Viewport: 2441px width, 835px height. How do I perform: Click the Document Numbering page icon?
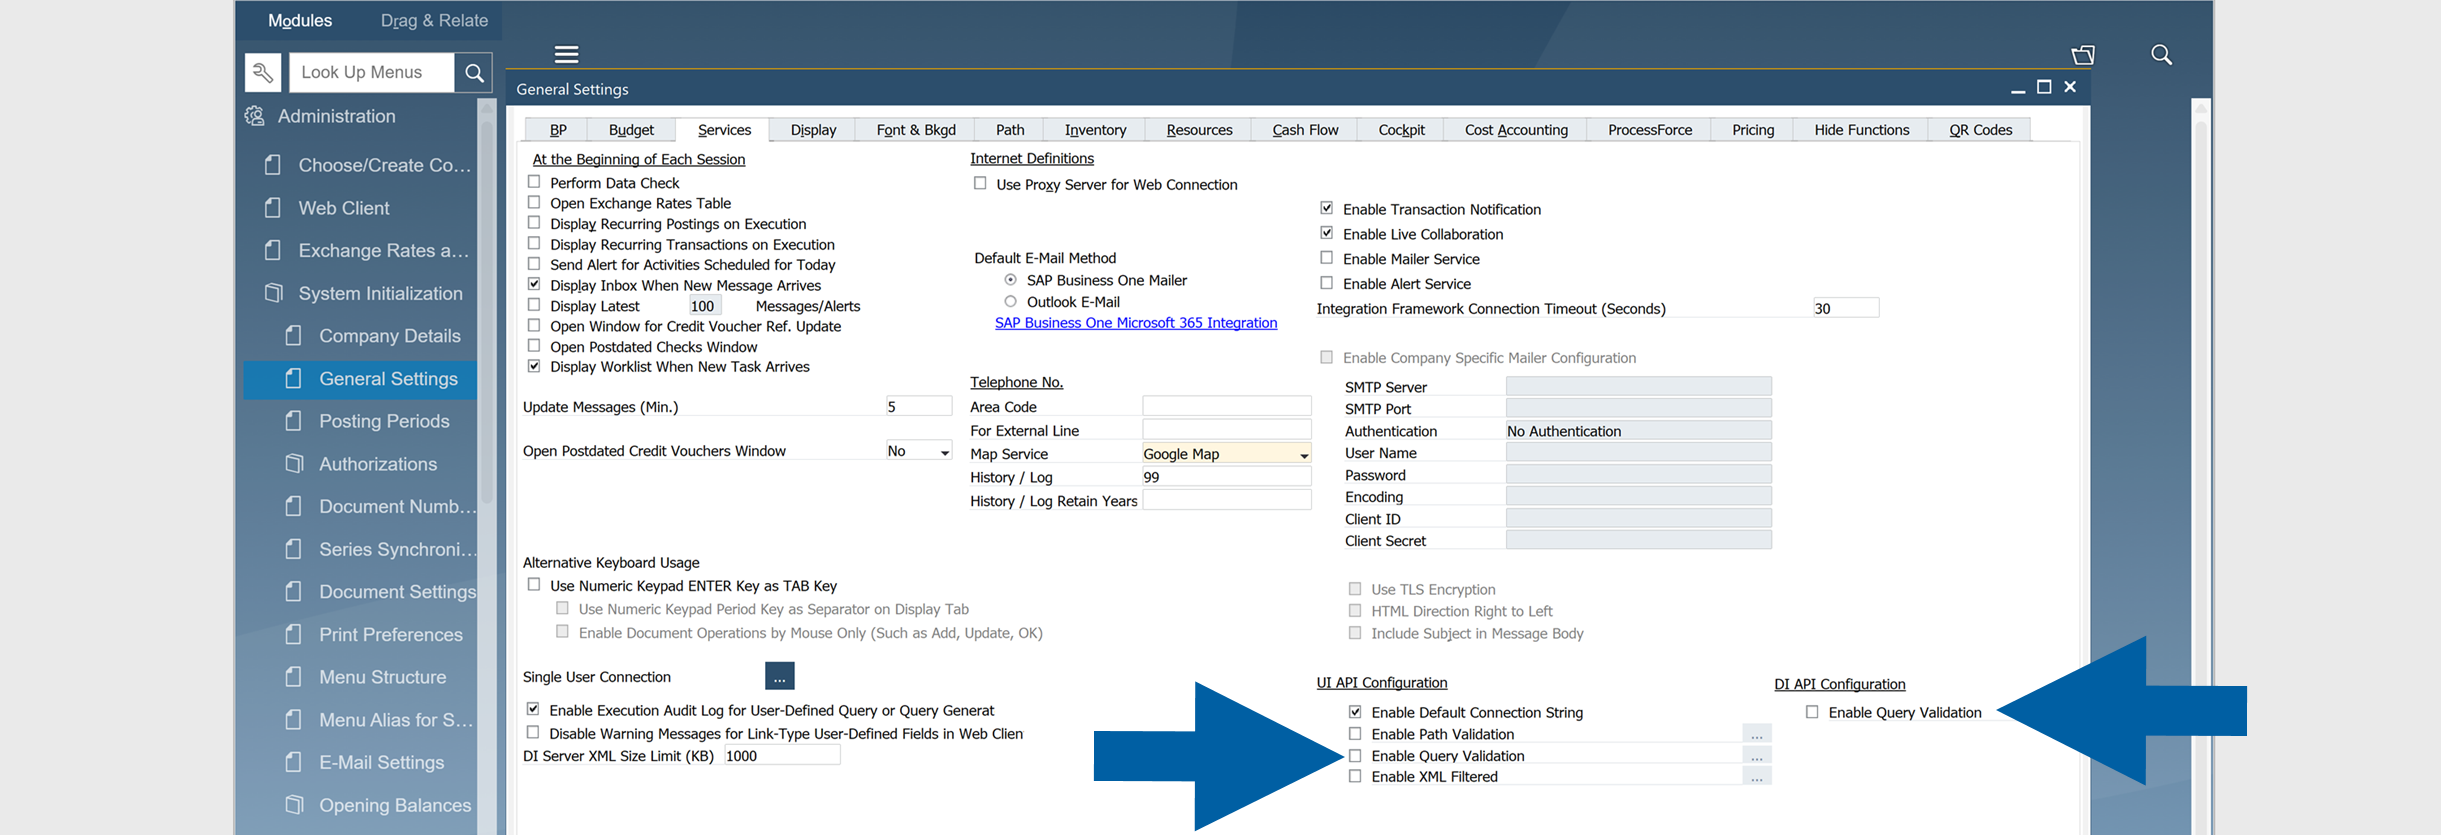(293, 506)
